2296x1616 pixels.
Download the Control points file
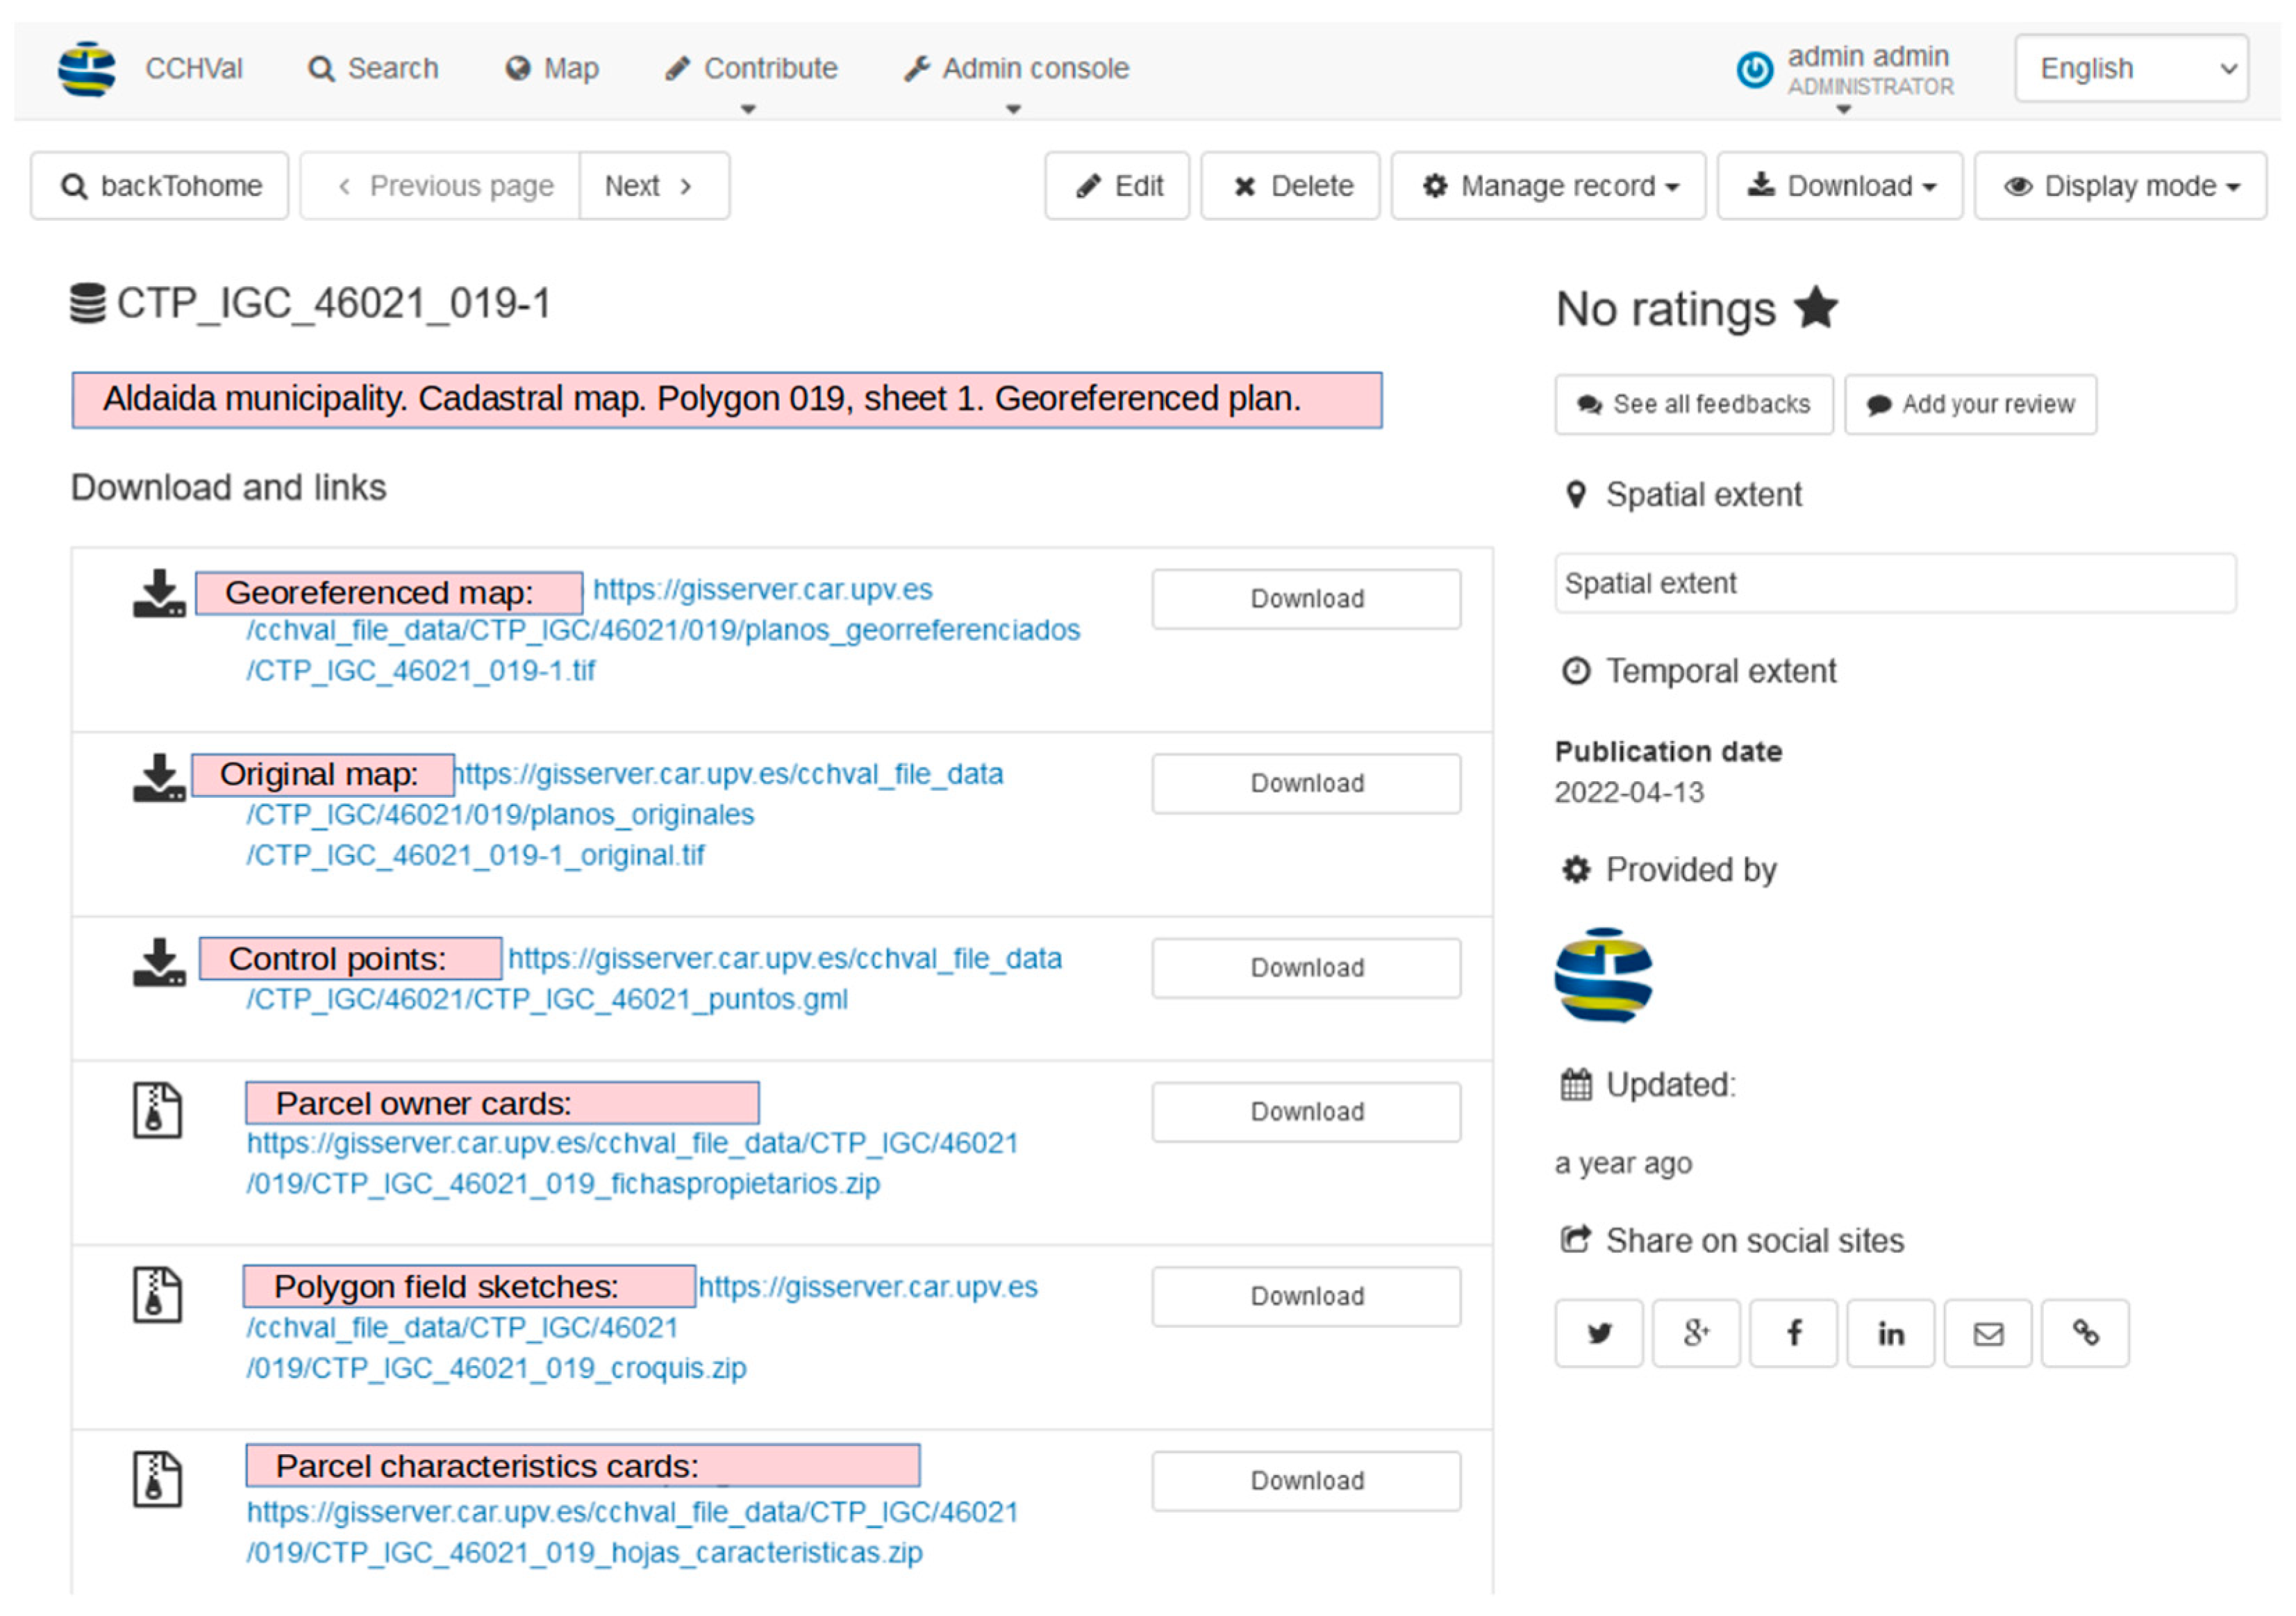click(1306, 968)
